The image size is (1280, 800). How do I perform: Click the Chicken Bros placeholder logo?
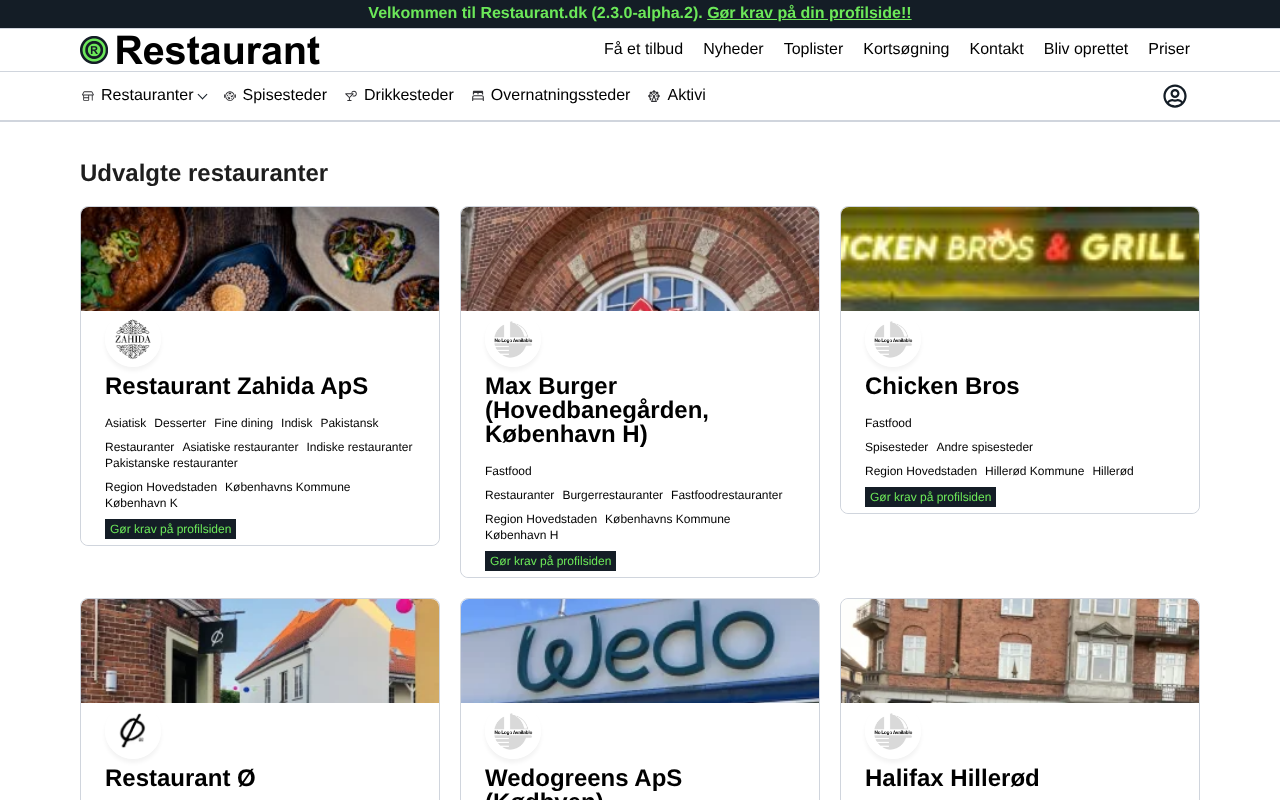point(893,339)
